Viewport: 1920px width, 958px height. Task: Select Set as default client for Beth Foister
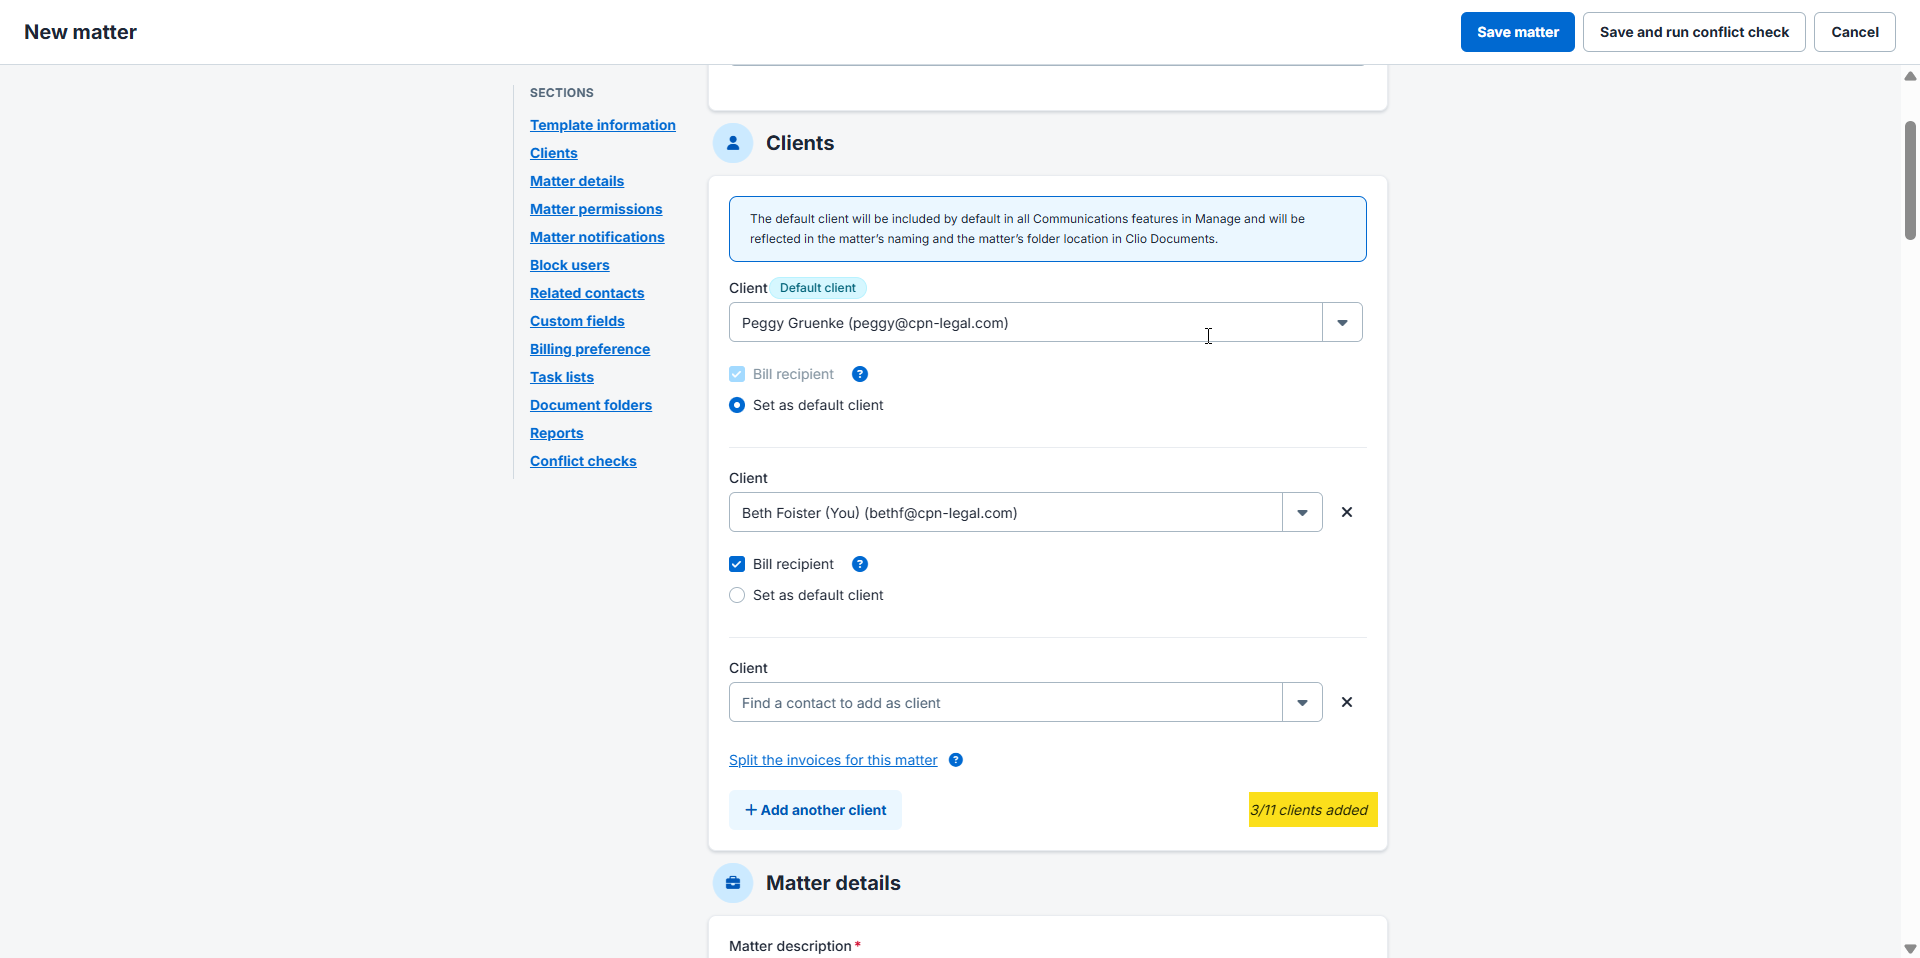737,595
